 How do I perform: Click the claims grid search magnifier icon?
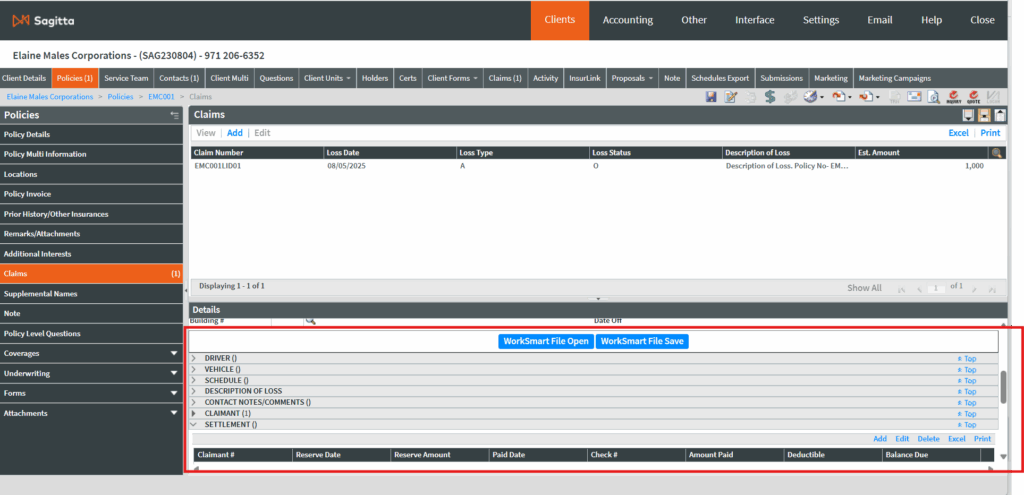[x=996, y=153]
